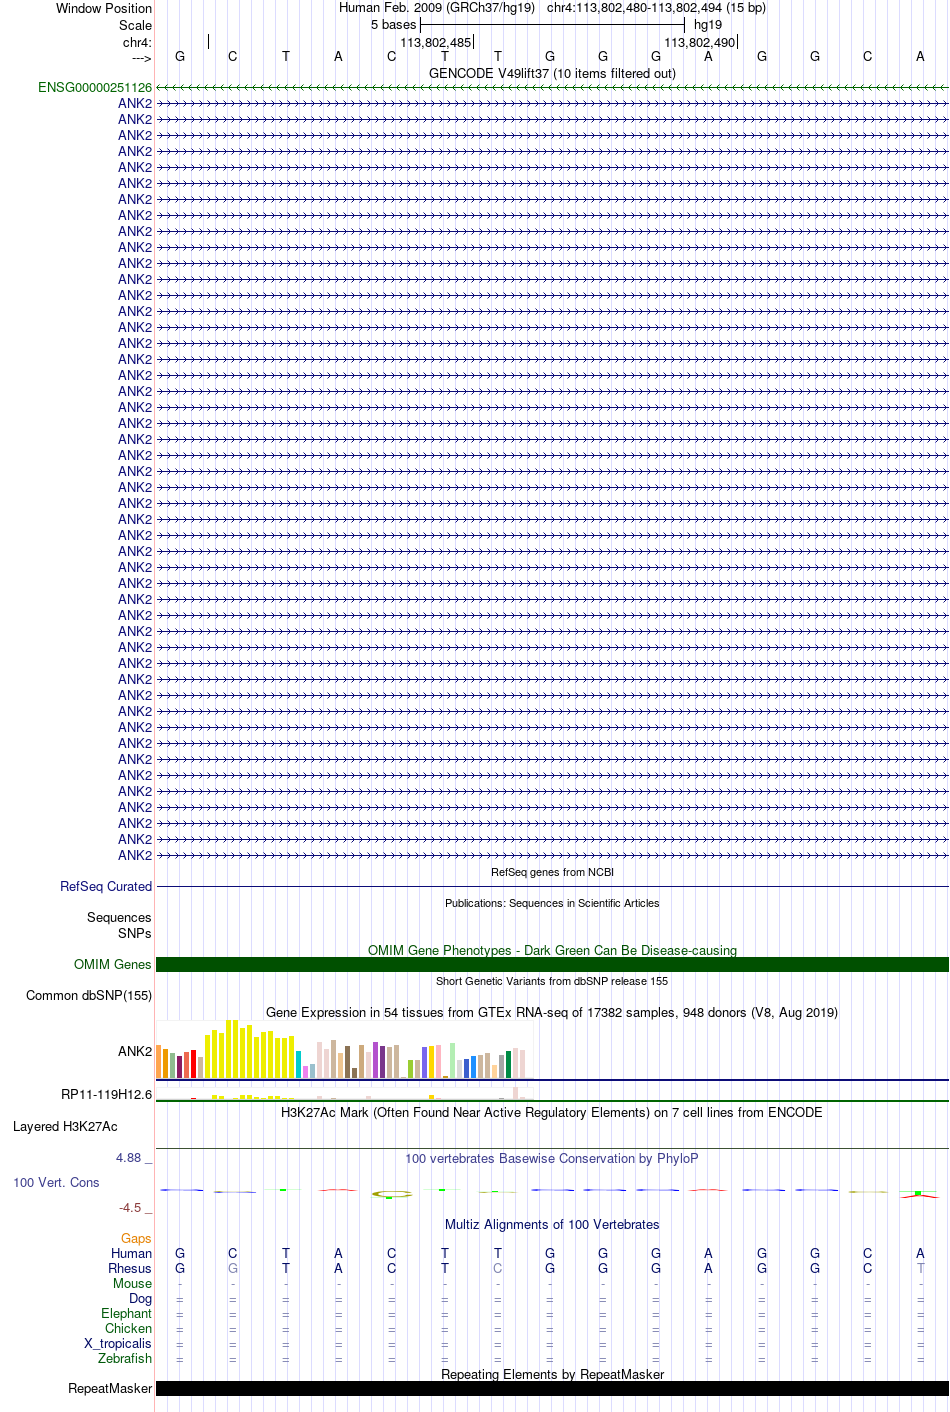Open the RefSeq genes from NCBI title
Image resolution: width=950 pixels, height=1412 pixels.
[x=552, y=872]
